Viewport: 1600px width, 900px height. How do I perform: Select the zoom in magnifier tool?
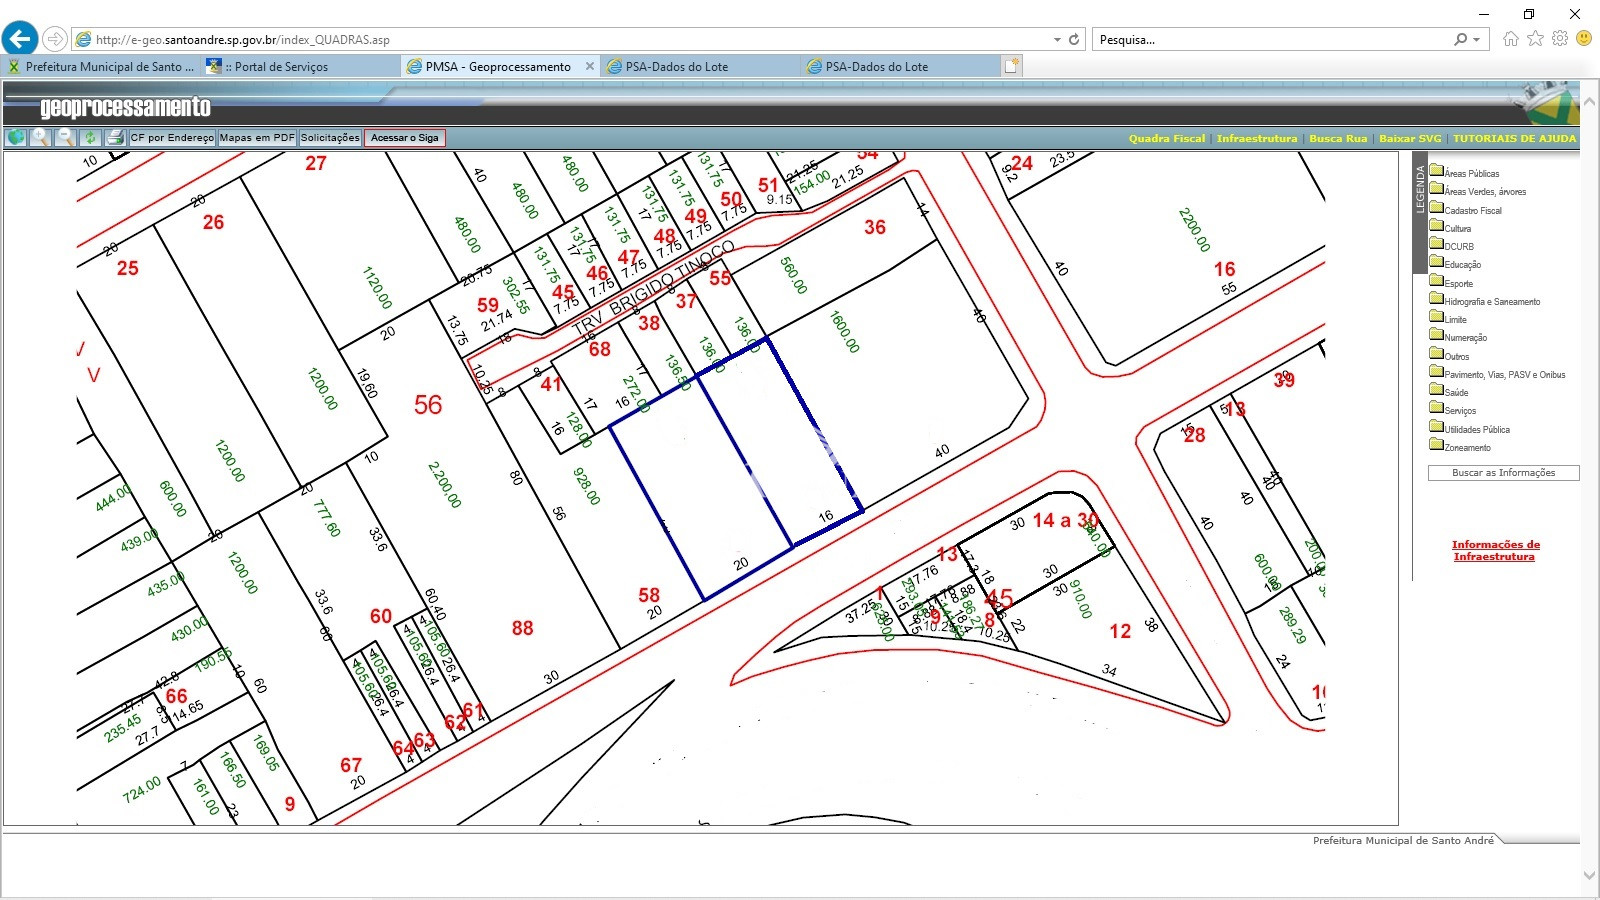[41, 138]
